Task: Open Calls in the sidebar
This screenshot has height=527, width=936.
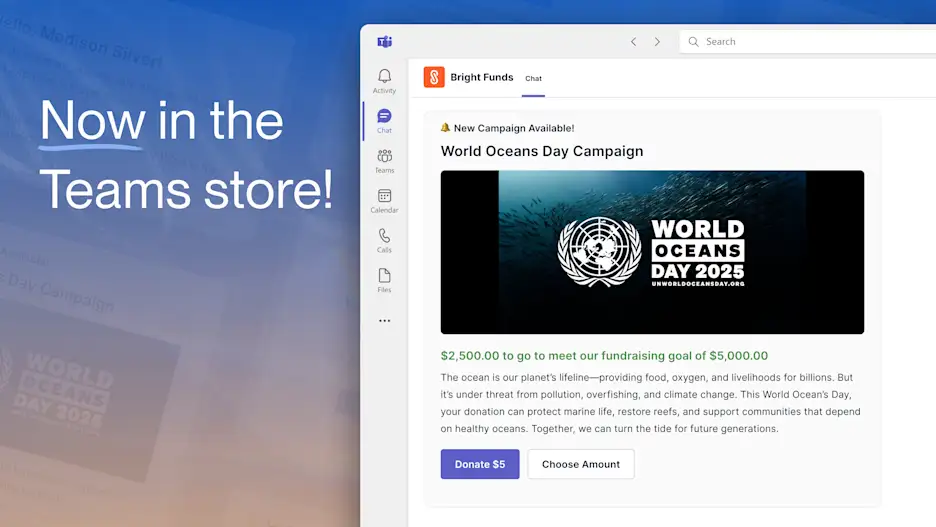Action: [x=384, y=241]
